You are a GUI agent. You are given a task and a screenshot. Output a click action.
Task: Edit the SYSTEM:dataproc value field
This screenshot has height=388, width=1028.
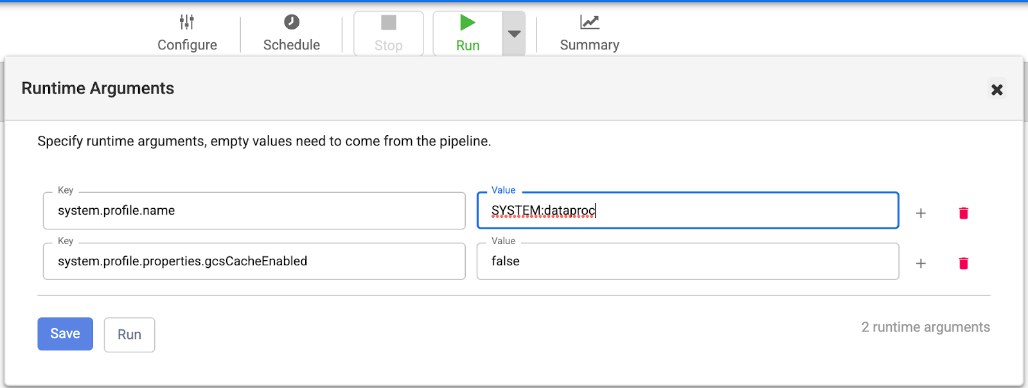tap(688, 210)
